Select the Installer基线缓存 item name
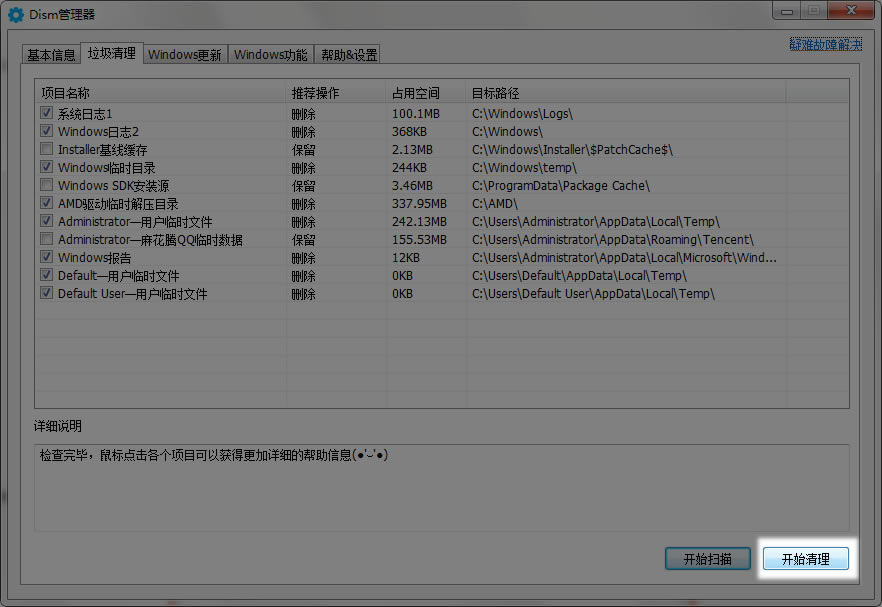The height and width of the screenshot is (607, 882). click(102, 150)
